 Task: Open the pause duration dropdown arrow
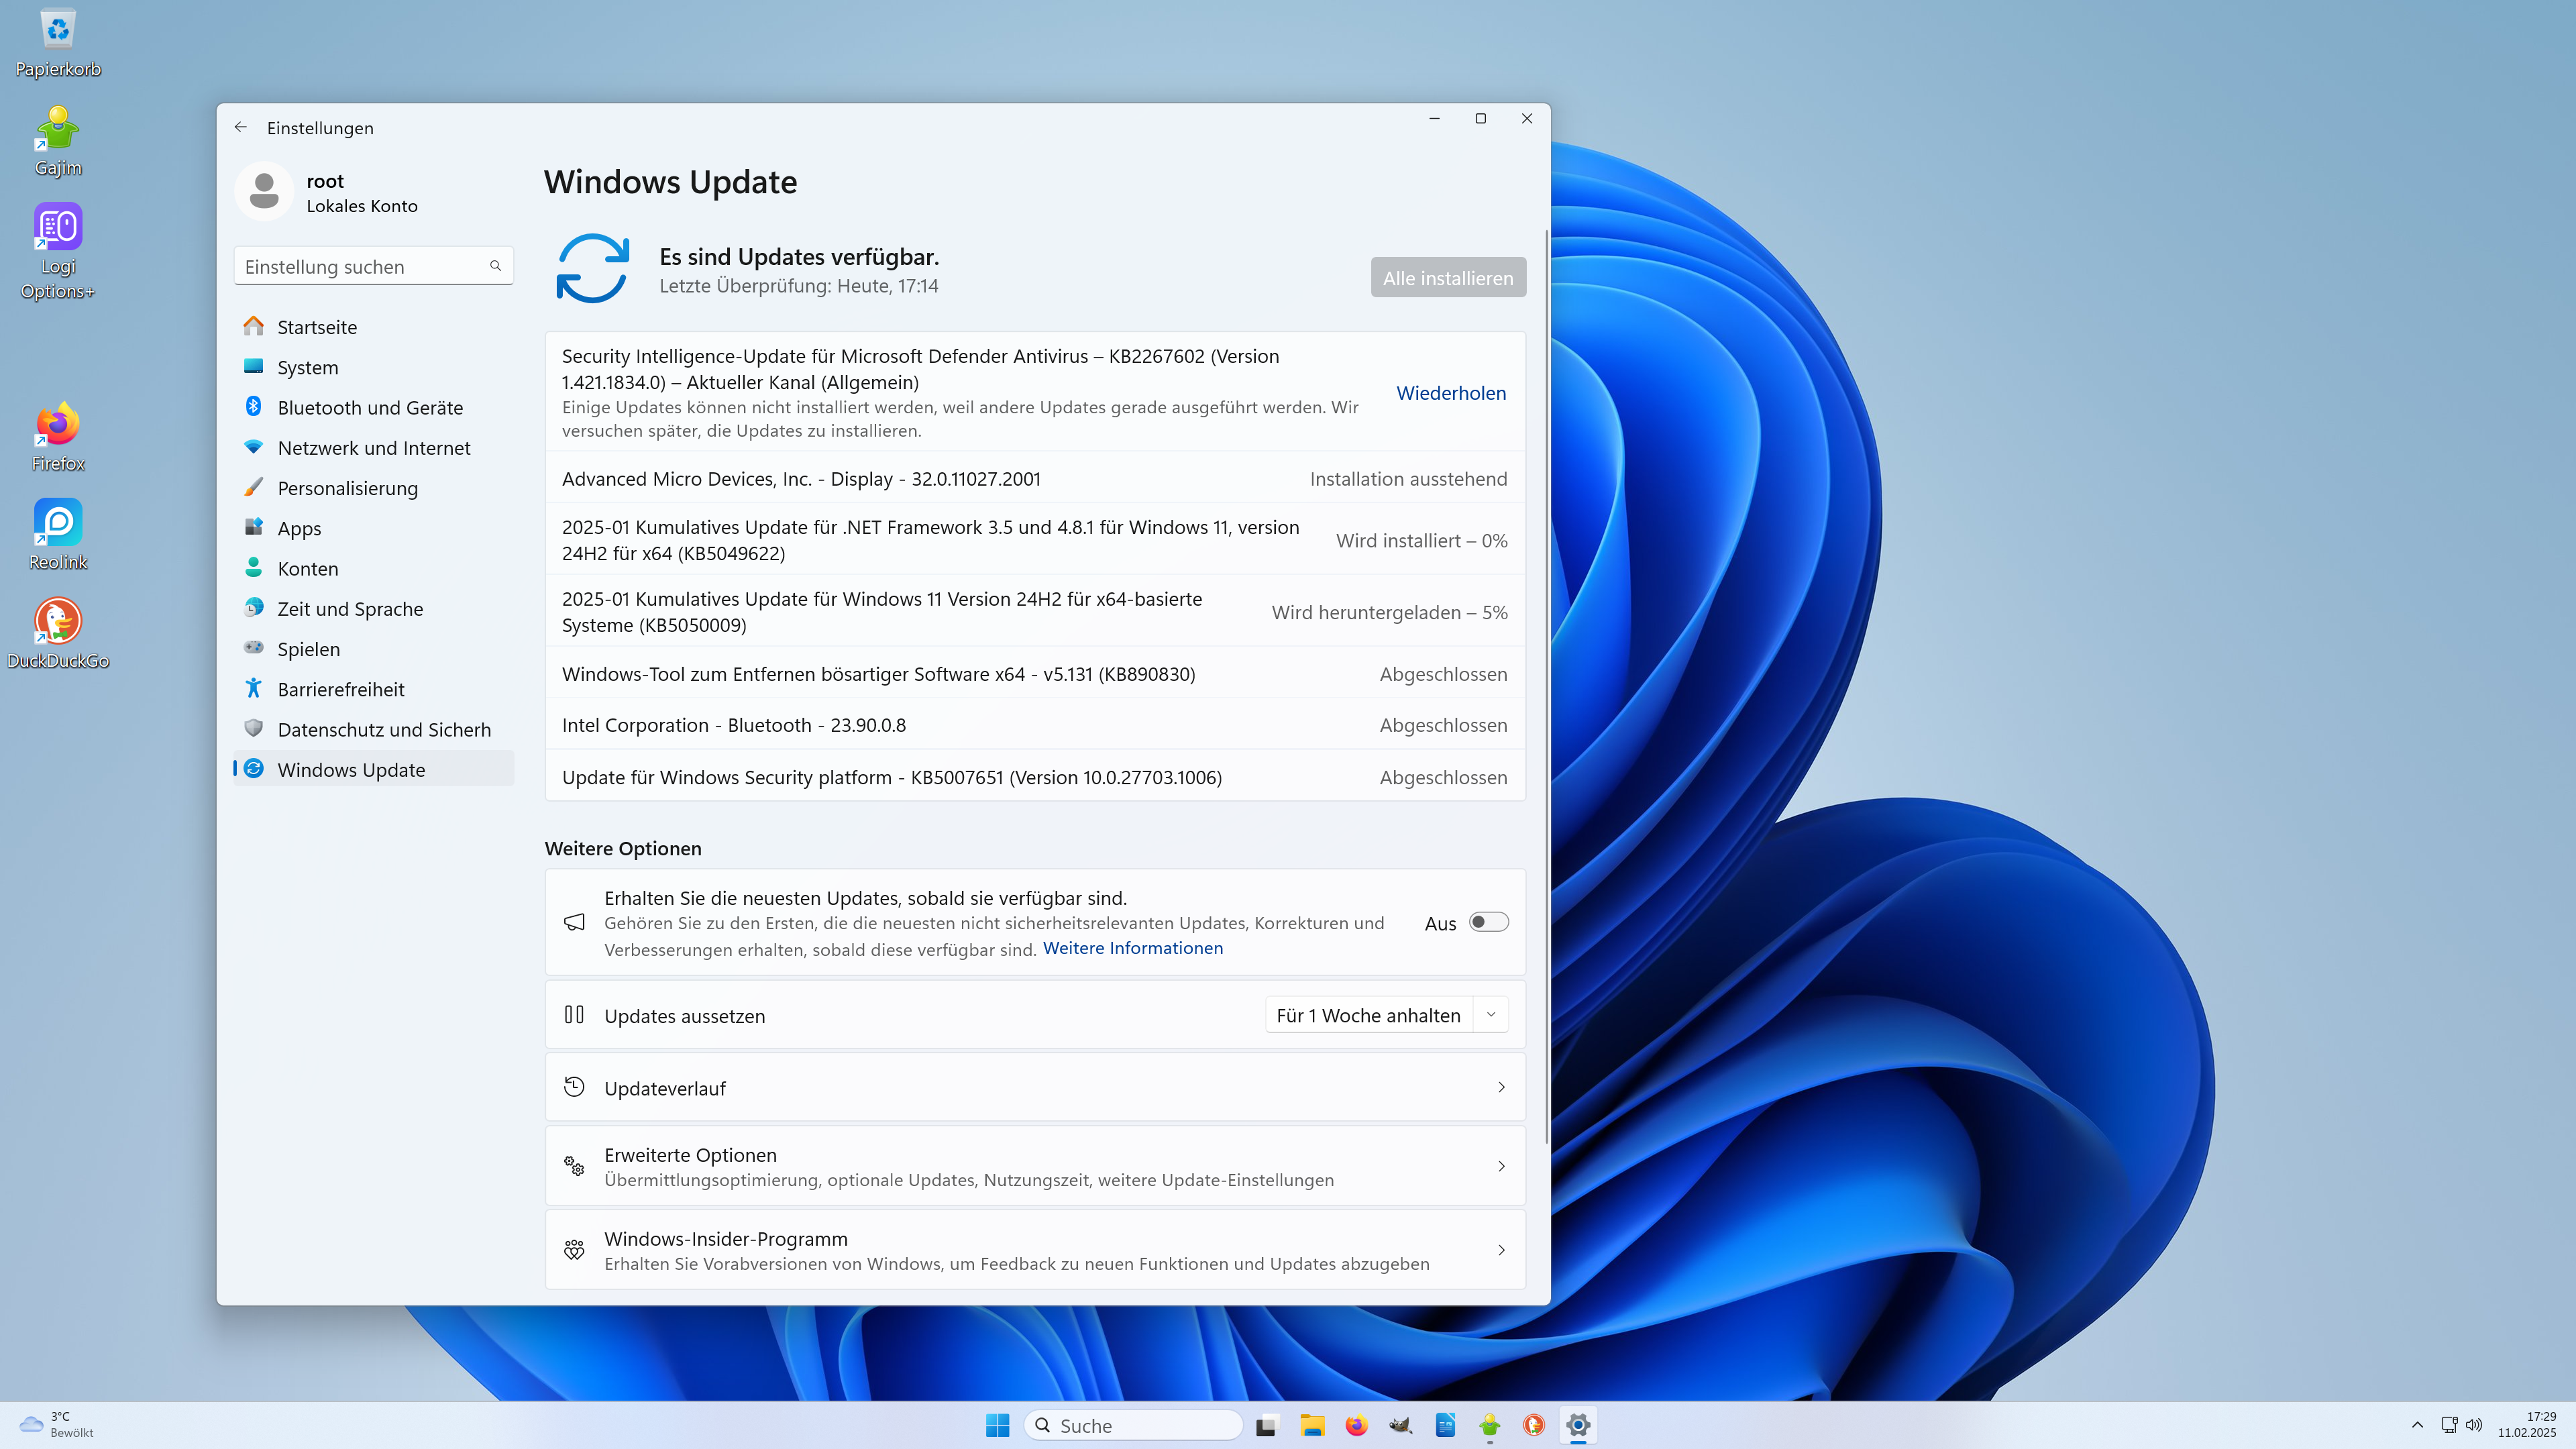tap(1491, 1015)
